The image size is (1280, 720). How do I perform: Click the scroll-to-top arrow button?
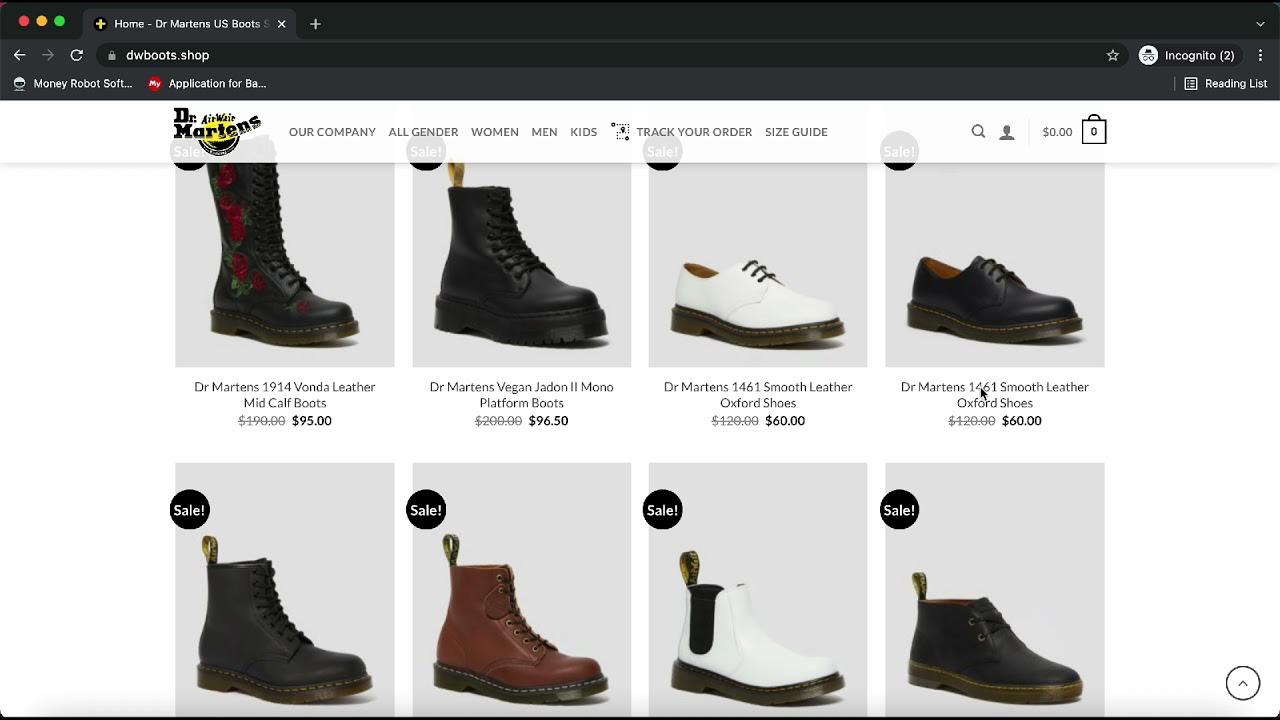1242,683
